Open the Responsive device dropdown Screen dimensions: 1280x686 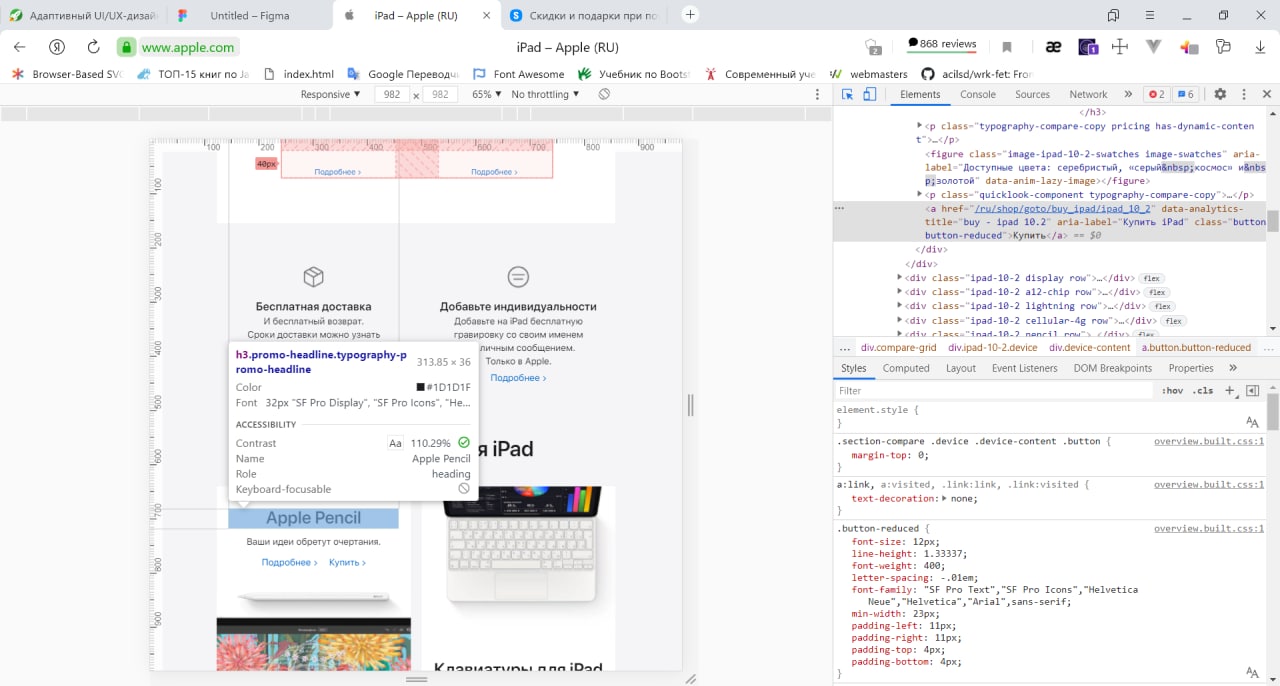click(x=331, y=94)
